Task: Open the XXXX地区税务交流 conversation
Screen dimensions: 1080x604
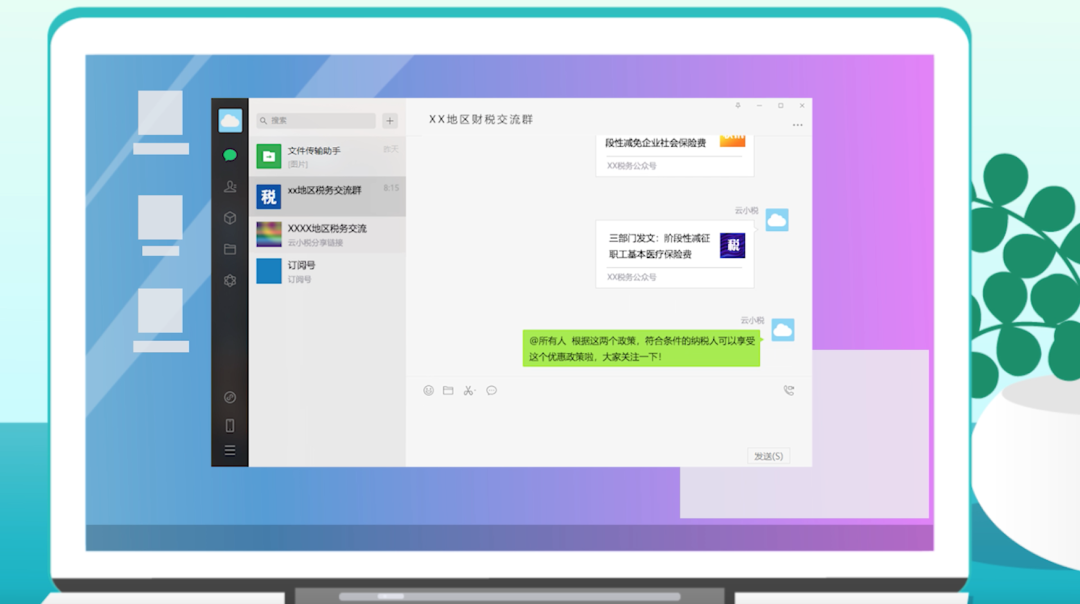Action: pyautogui.click(x=327, y=234)
